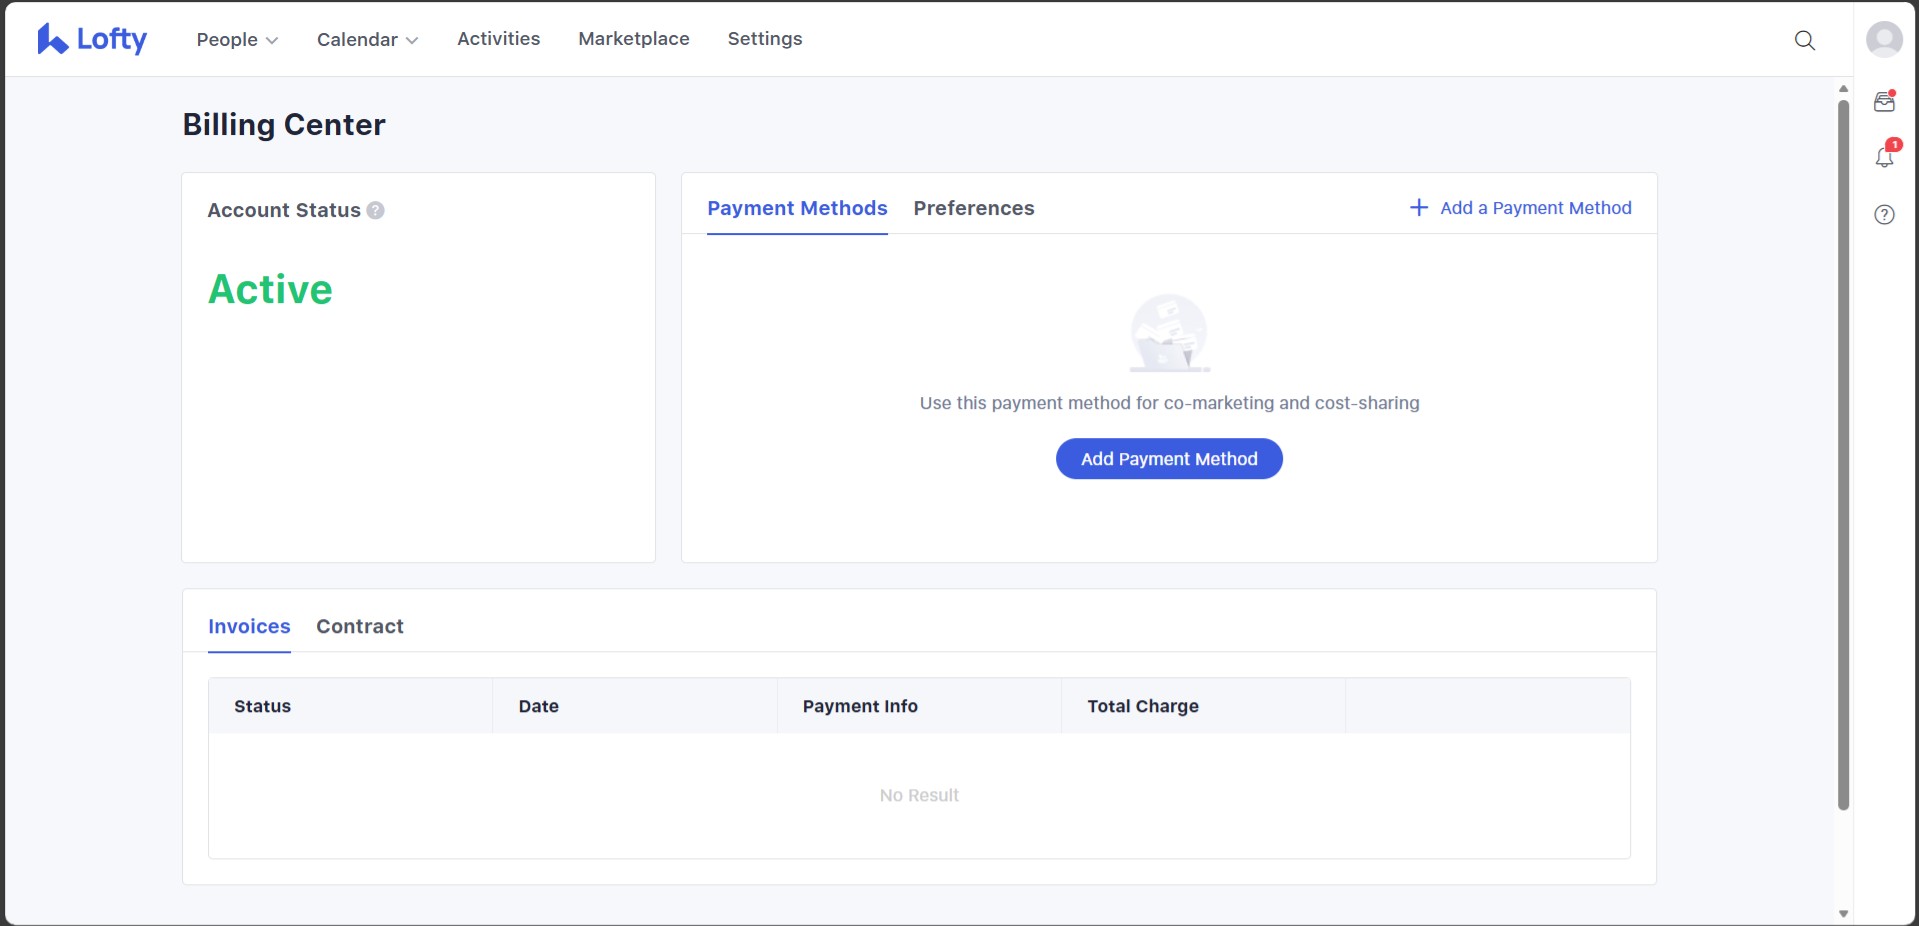Expand the Calendar dropdown menu

click(x=367, y=40)
